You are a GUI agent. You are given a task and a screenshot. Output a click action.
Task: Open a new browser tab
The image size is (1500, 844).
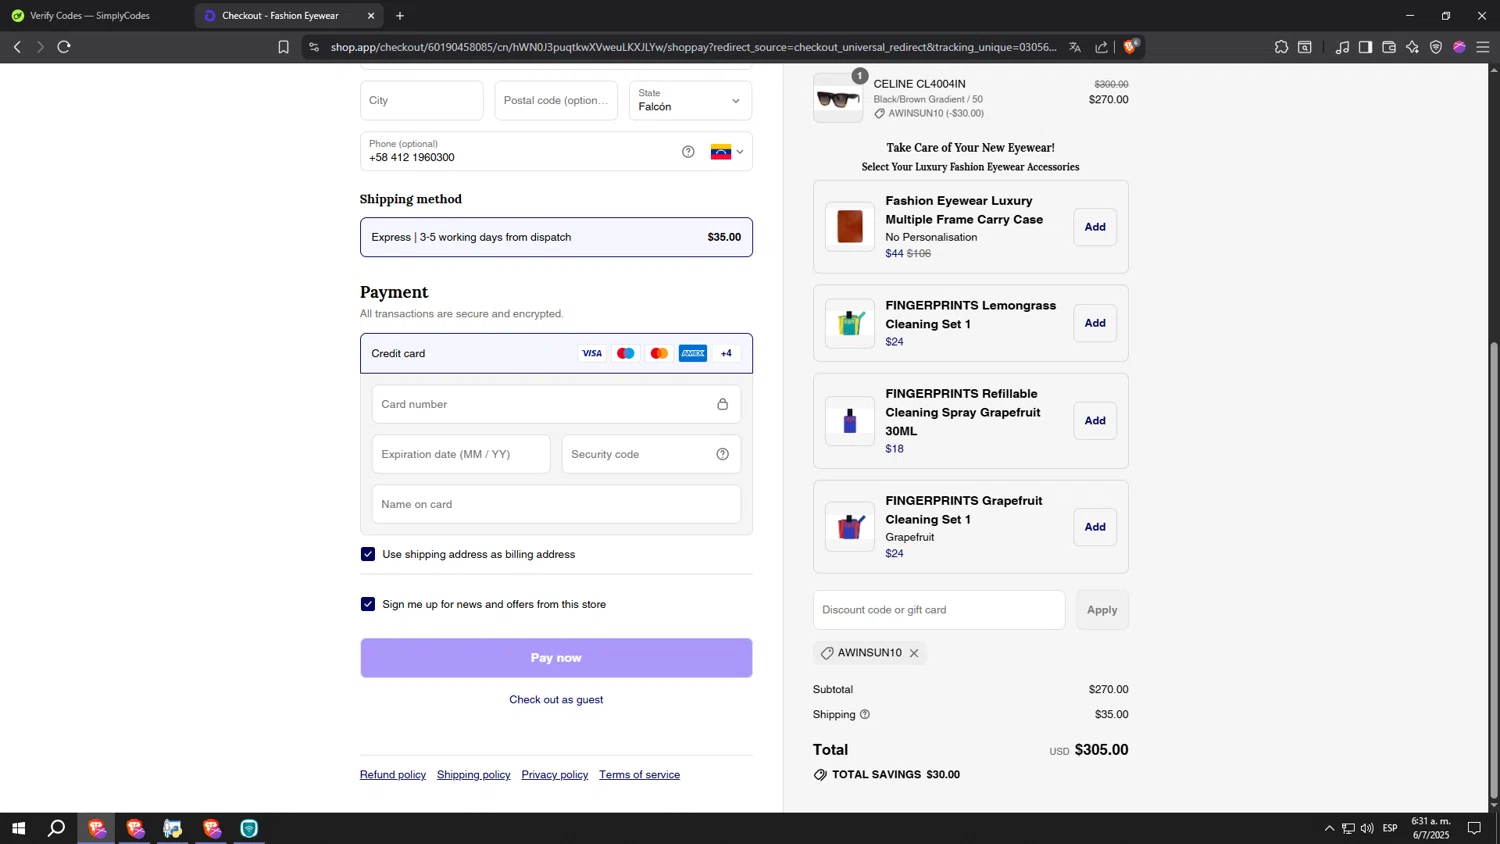coord(400,16)
